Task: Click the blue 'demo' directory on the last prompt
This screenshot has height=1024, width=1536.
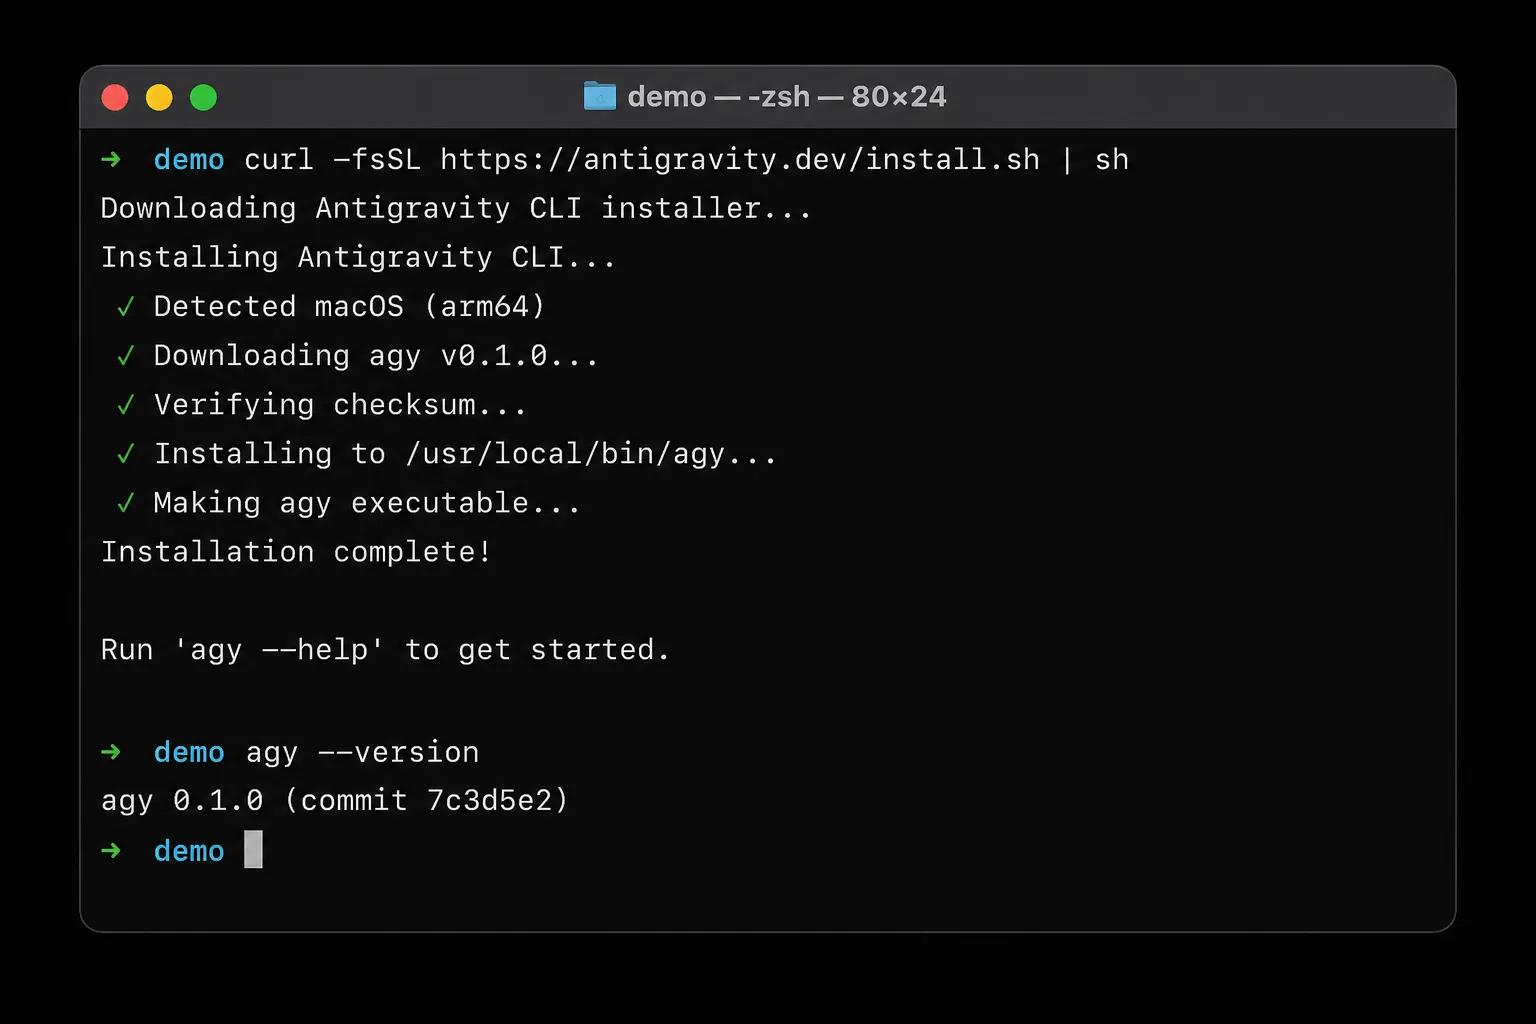Action: pos(189,851)
